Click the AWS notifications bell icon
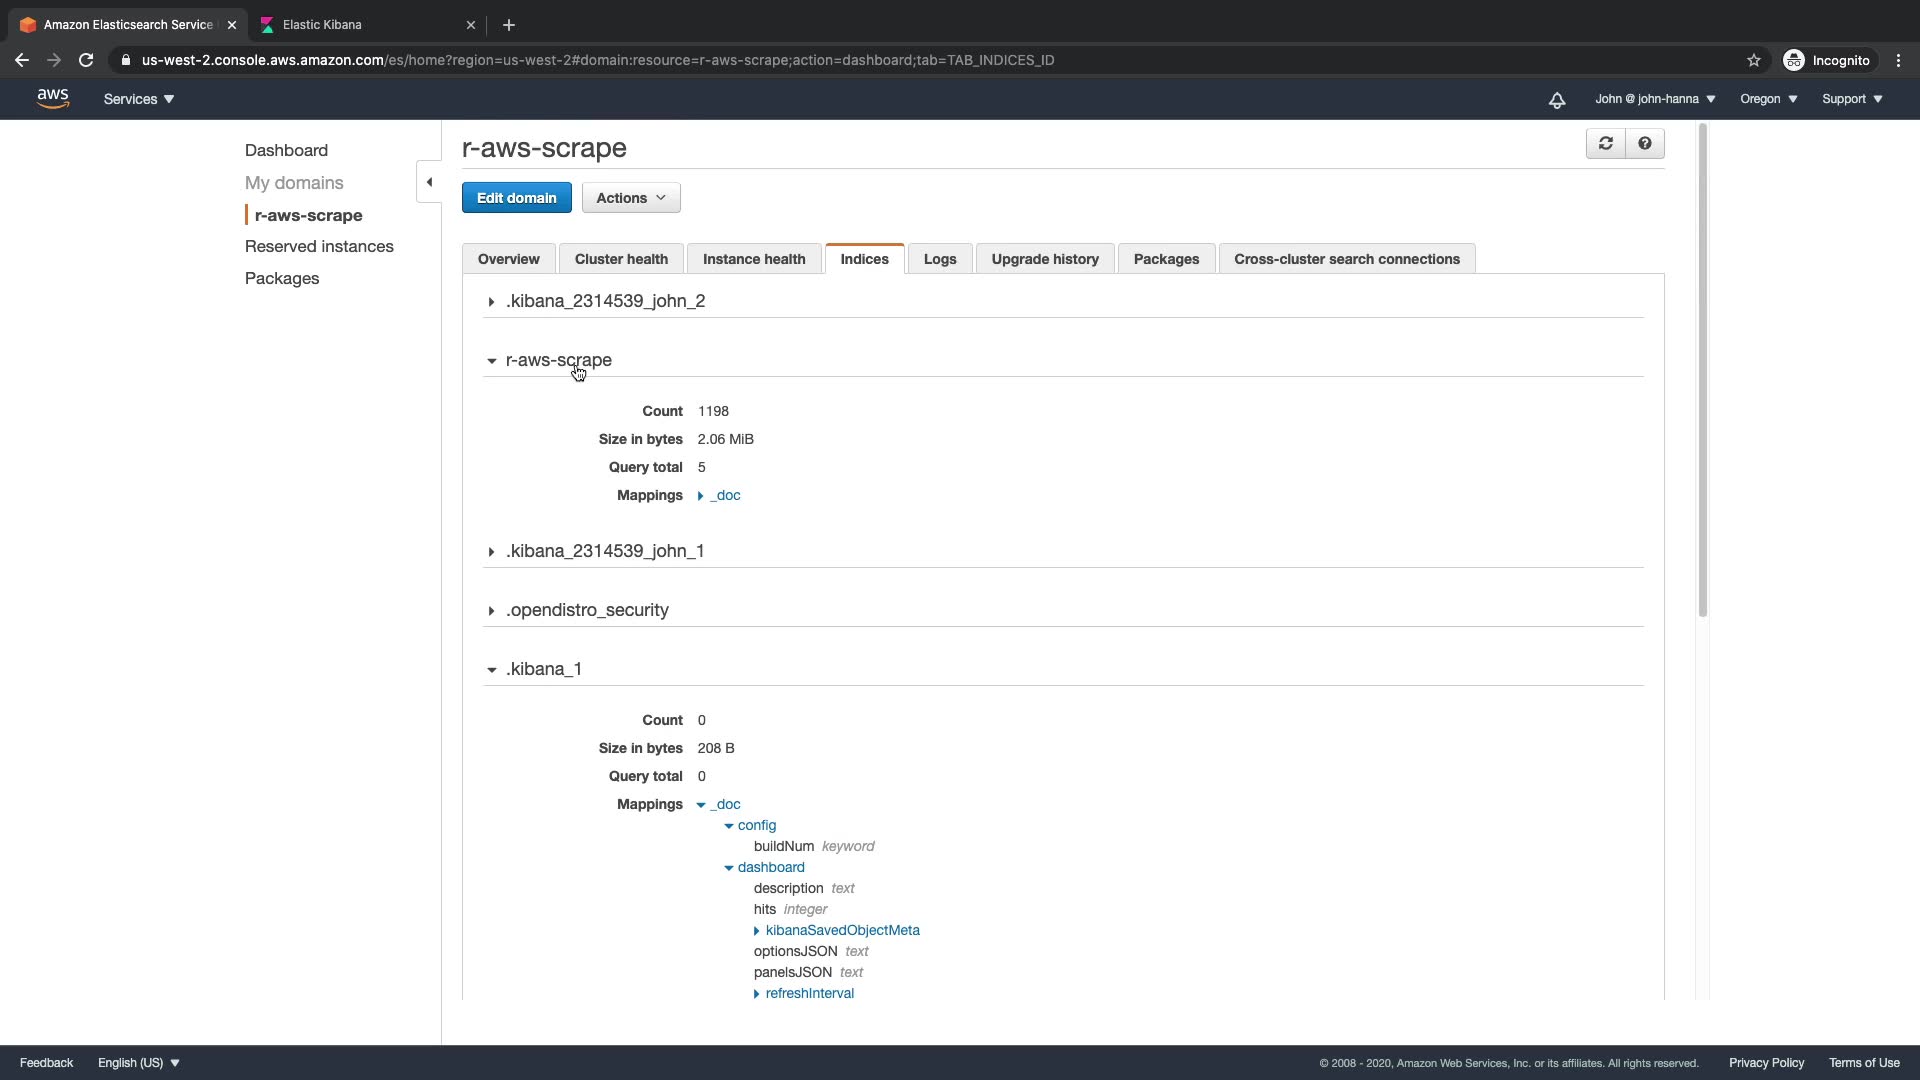Image resolution: width=1920 pixels, height=1080 pixels. (1557, 100)
